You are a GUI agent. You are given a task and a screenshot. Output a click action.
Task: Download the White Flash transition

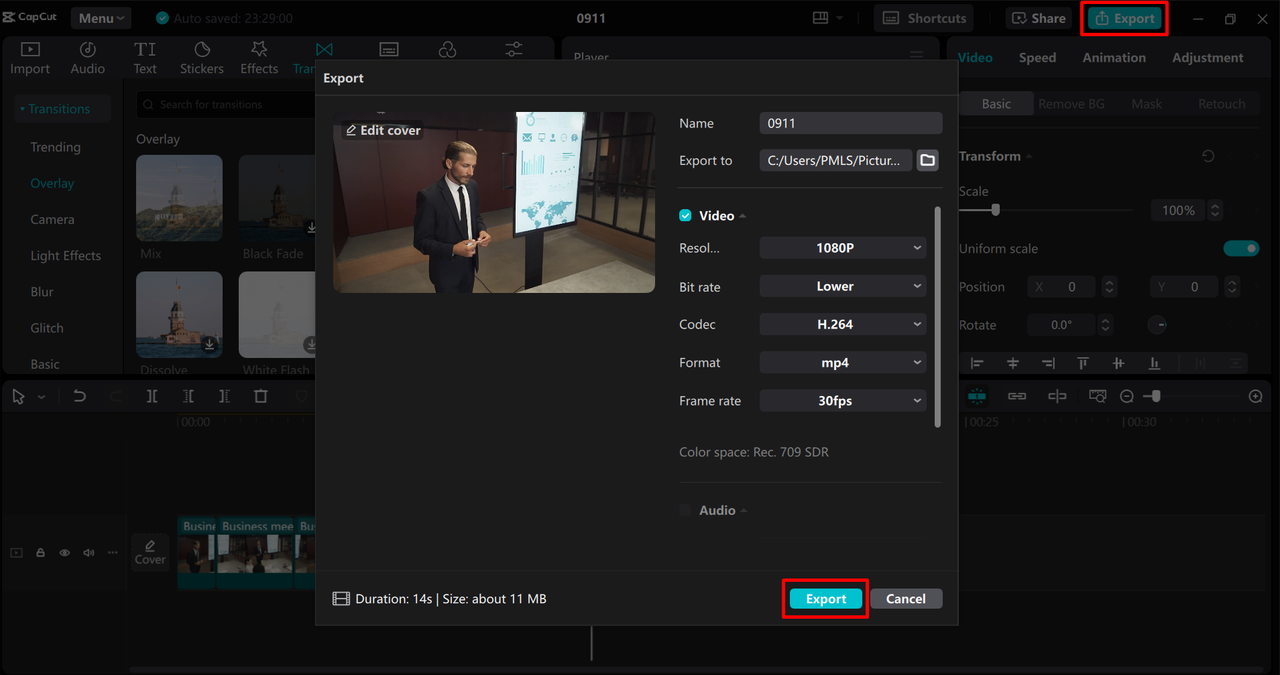[x=311, y=344]
